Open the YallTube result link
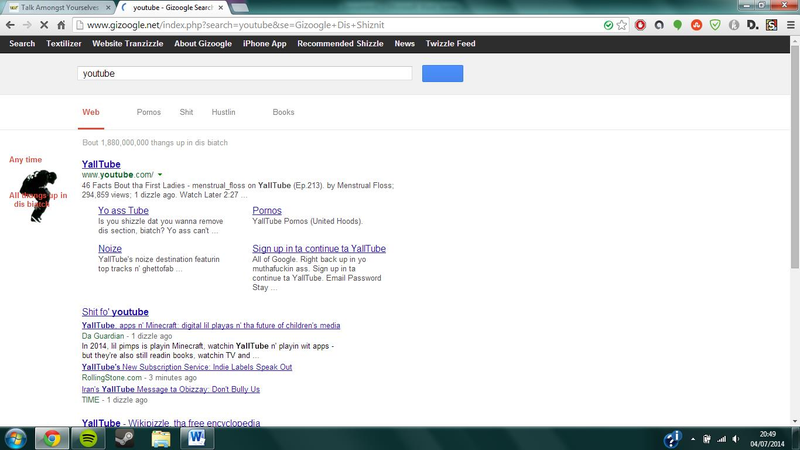 pyautogui.click(x=101, y=164)
